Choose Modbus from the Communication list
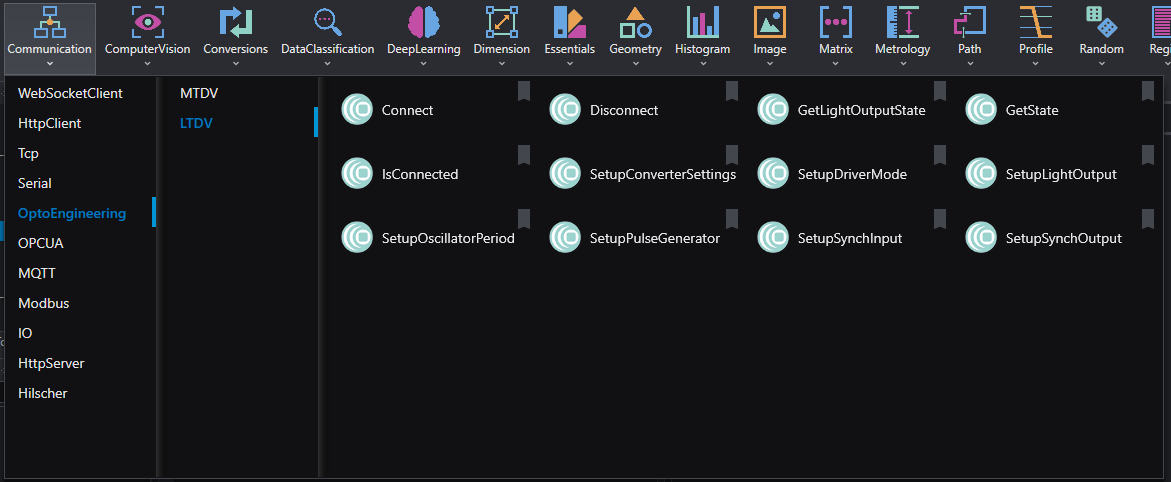The height and width of the screenshot is (482, 1171). pyautogui.click(x=44, y=303)
